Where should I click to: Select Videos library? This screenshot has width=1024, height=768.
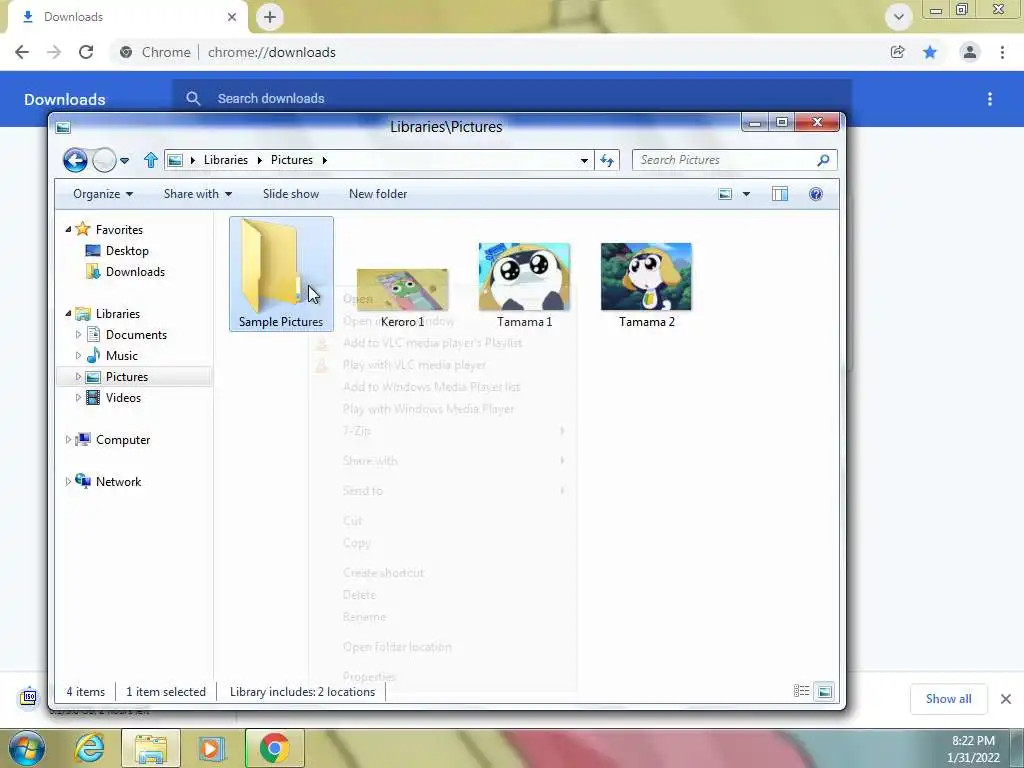[x=123, y=398]
